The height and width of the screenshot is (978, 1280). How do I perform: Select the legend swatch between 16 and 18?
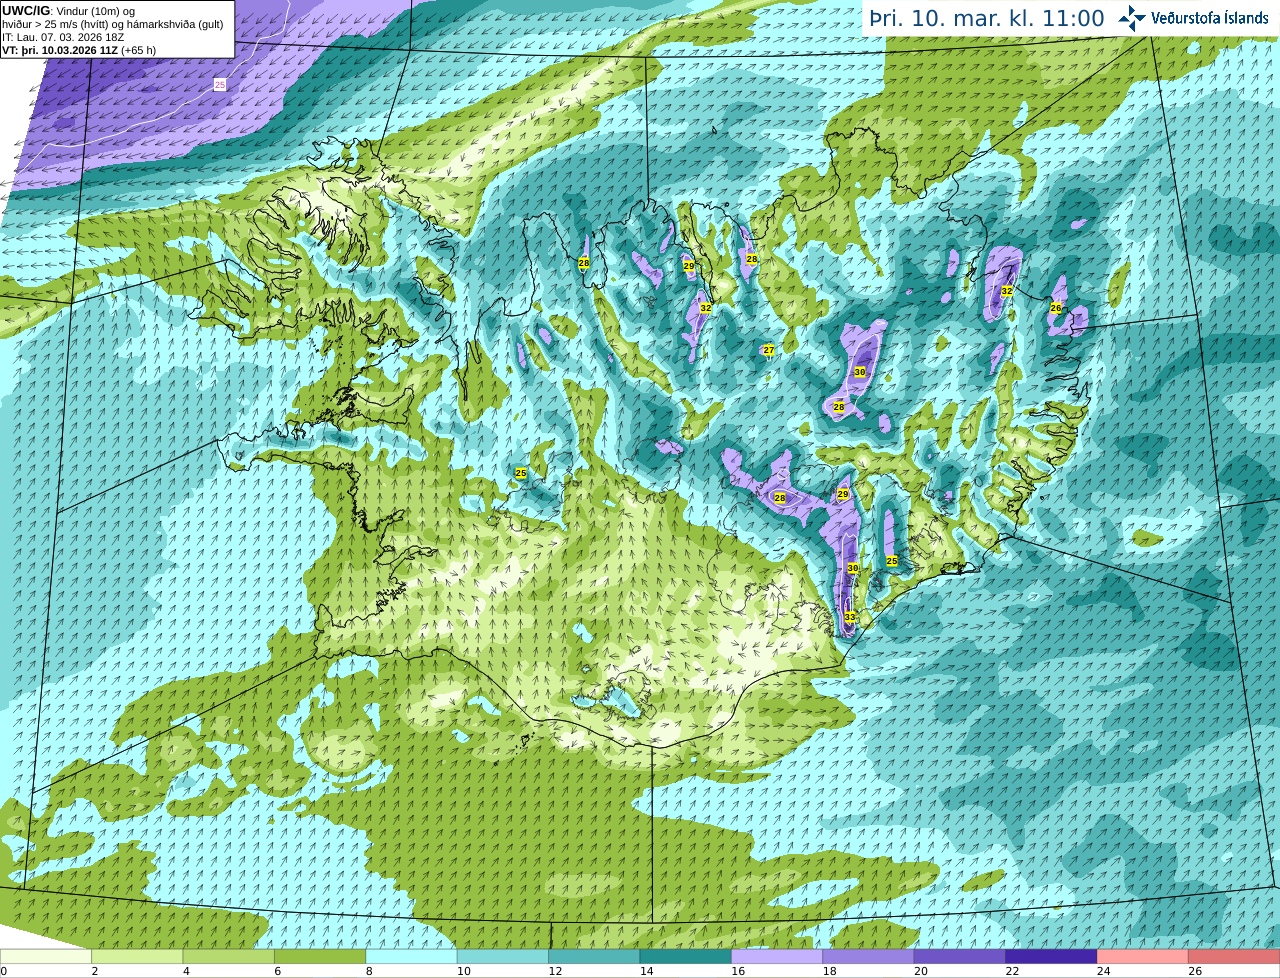tap(777, 957)
